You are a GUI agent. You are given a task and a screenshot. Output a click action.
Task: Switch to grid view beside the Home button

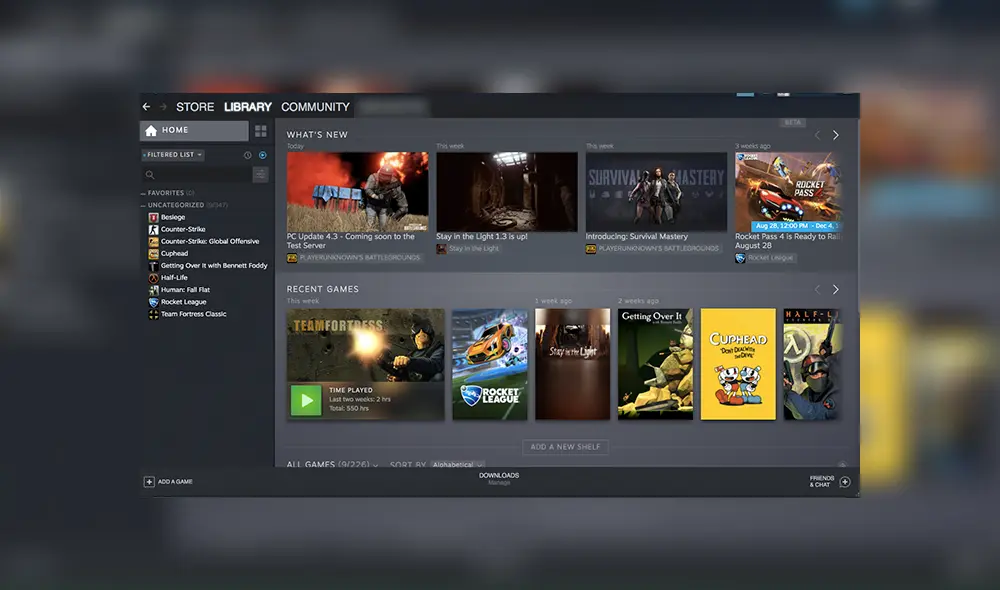(x=260, y=130)
